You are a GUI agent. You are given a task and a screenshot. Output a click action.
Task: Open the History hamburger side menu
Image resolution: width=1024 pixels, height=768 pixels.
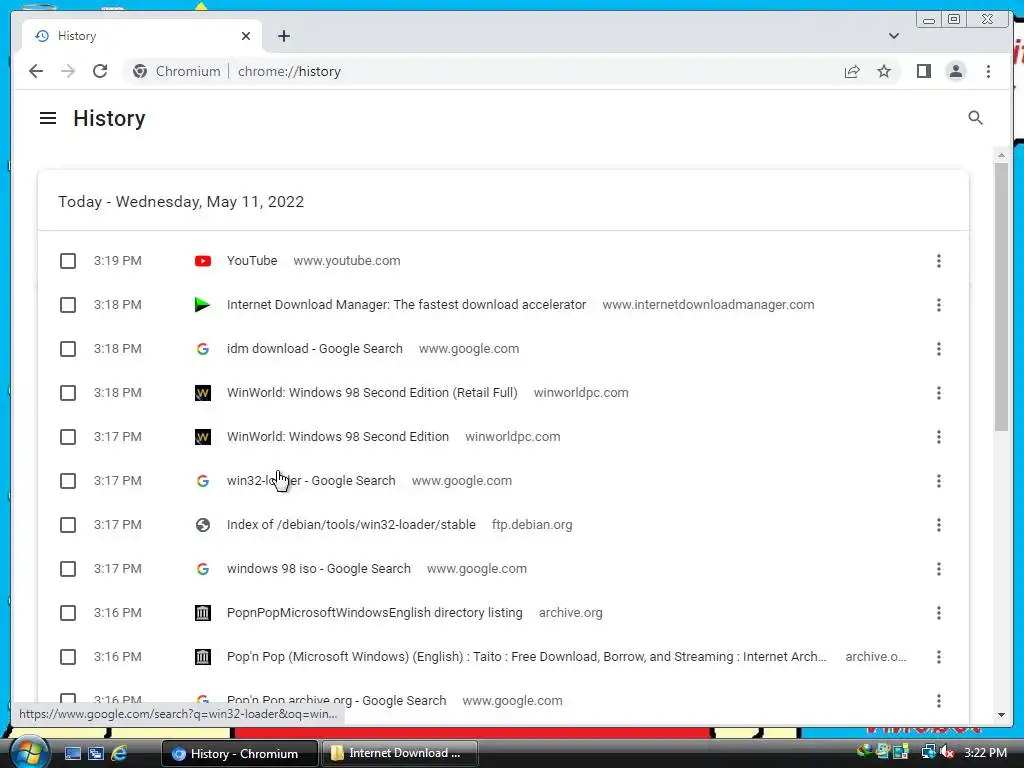[x=48, y=118]
